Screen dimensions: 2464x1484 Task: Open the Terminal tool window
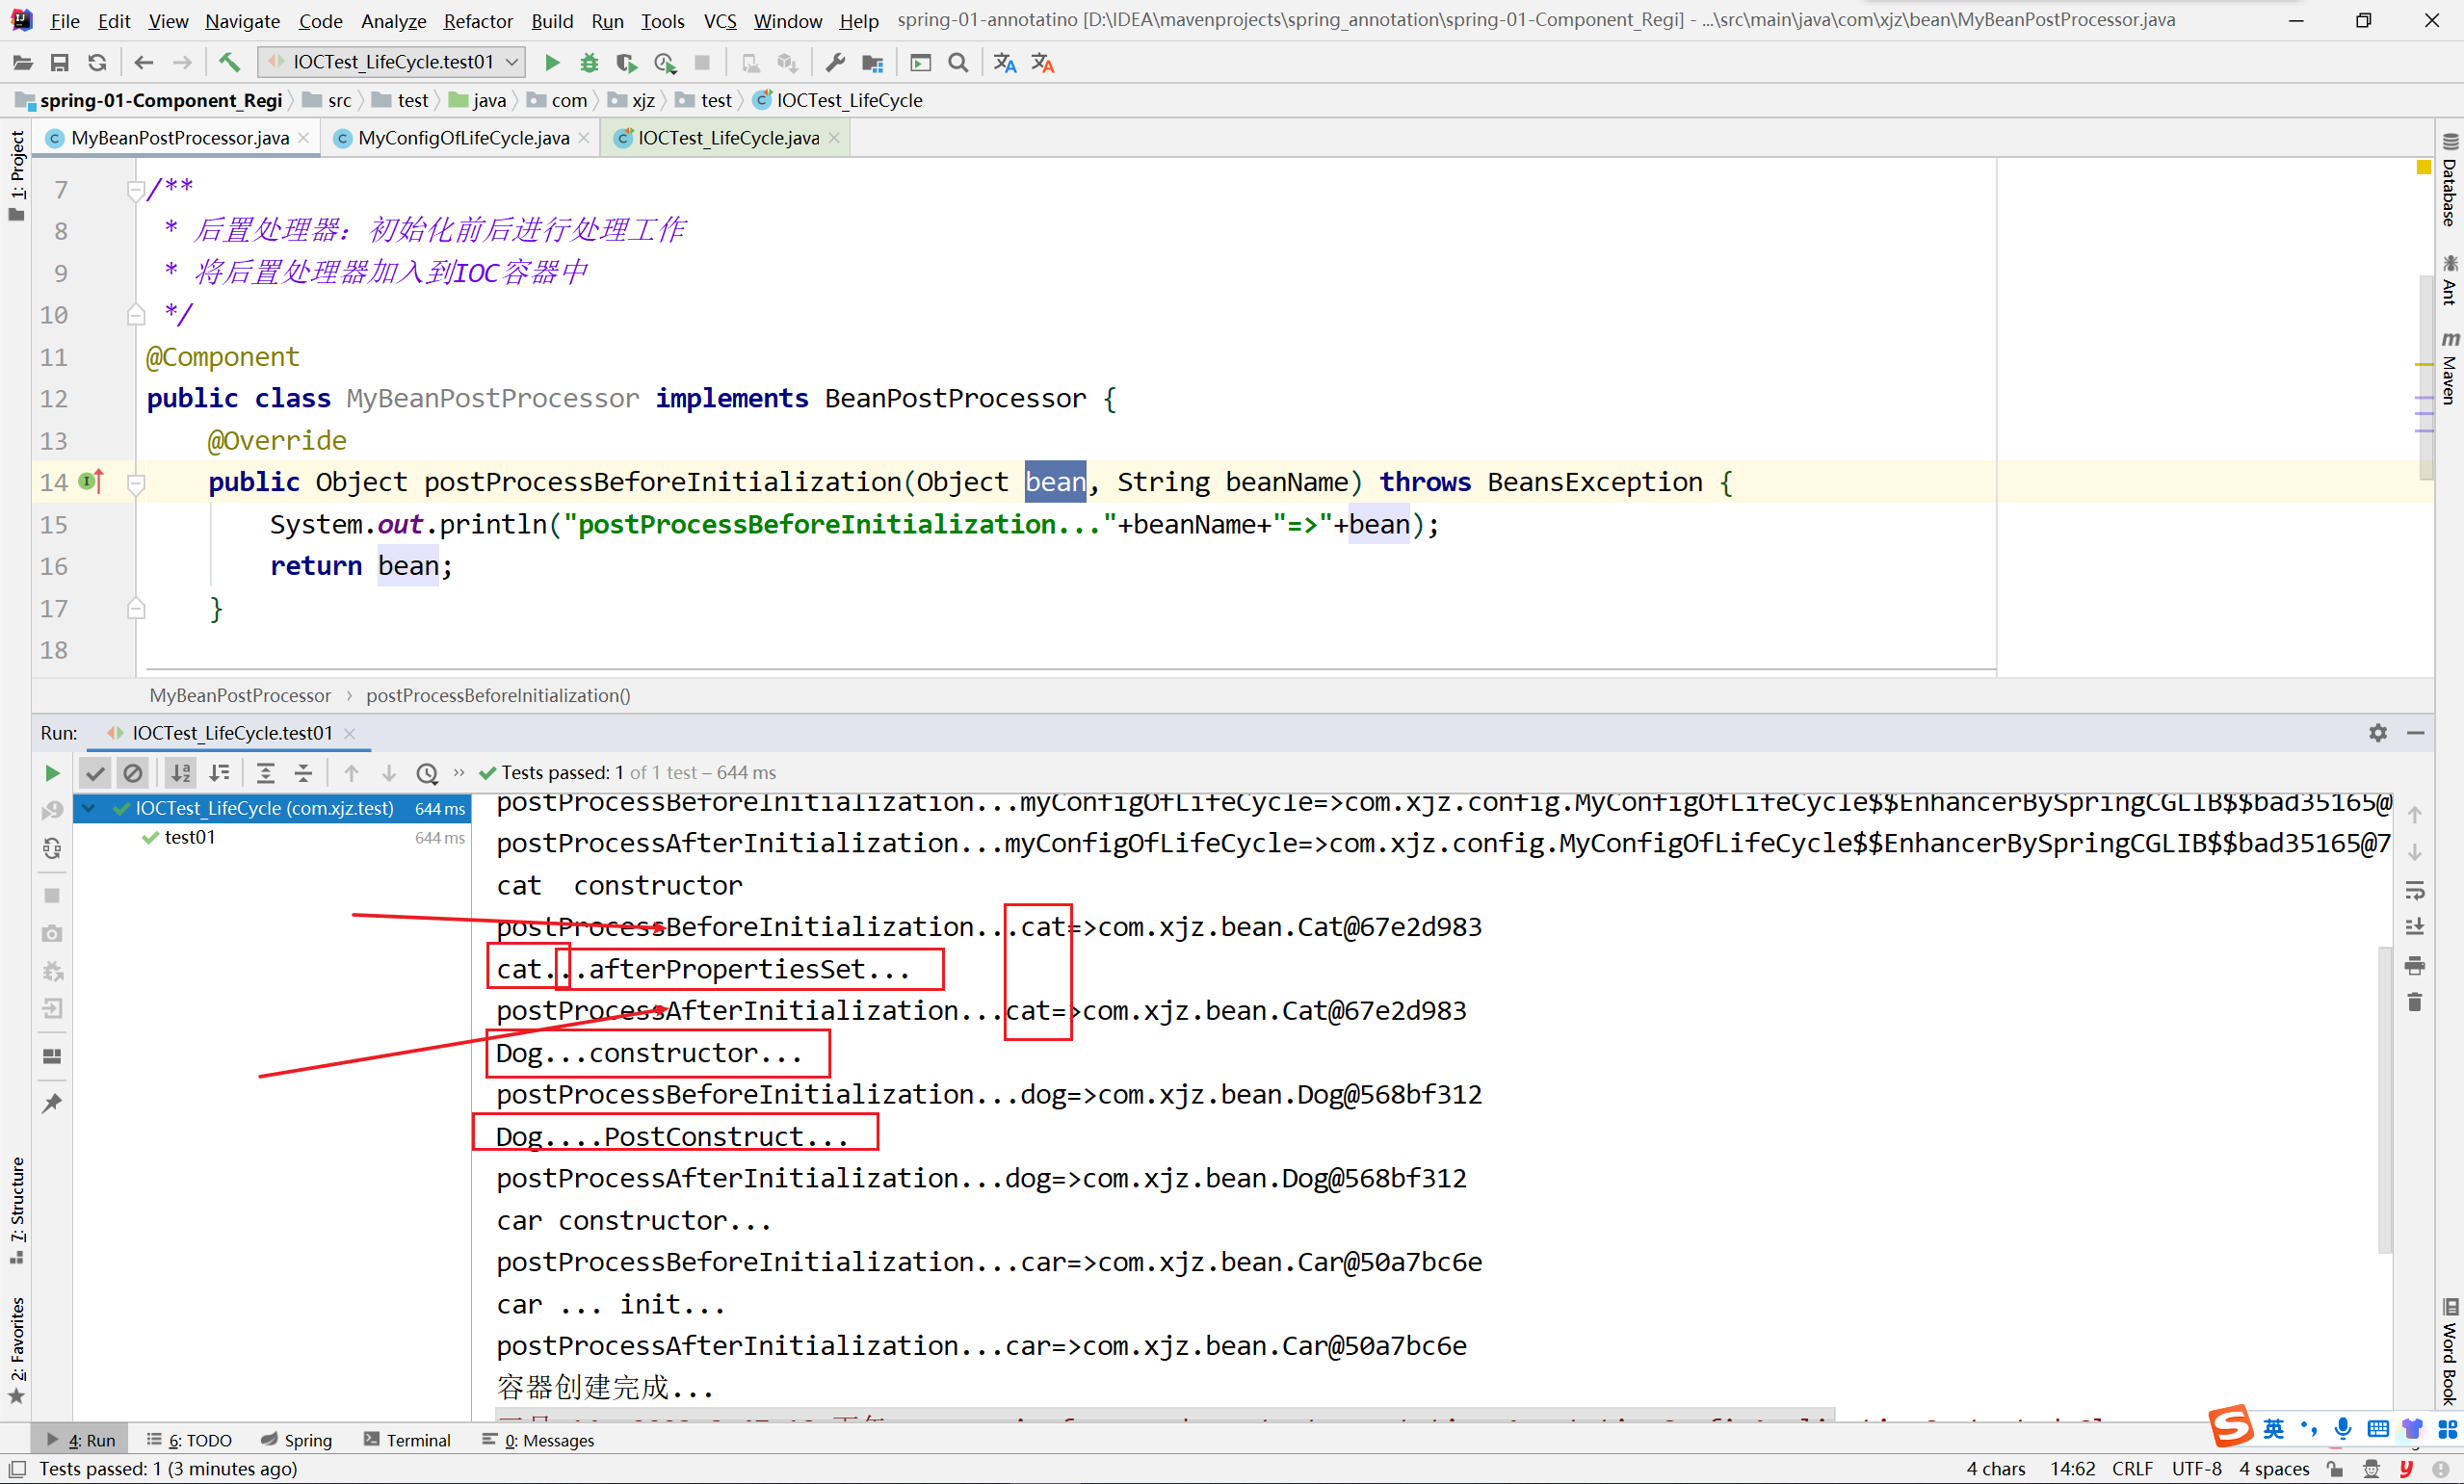[x=407, y=1440]
